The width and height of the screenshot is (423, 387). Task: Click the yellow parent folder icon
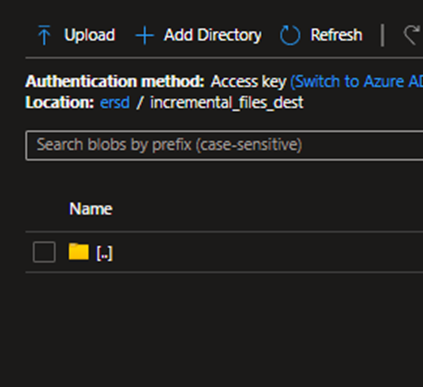[79, 252]
